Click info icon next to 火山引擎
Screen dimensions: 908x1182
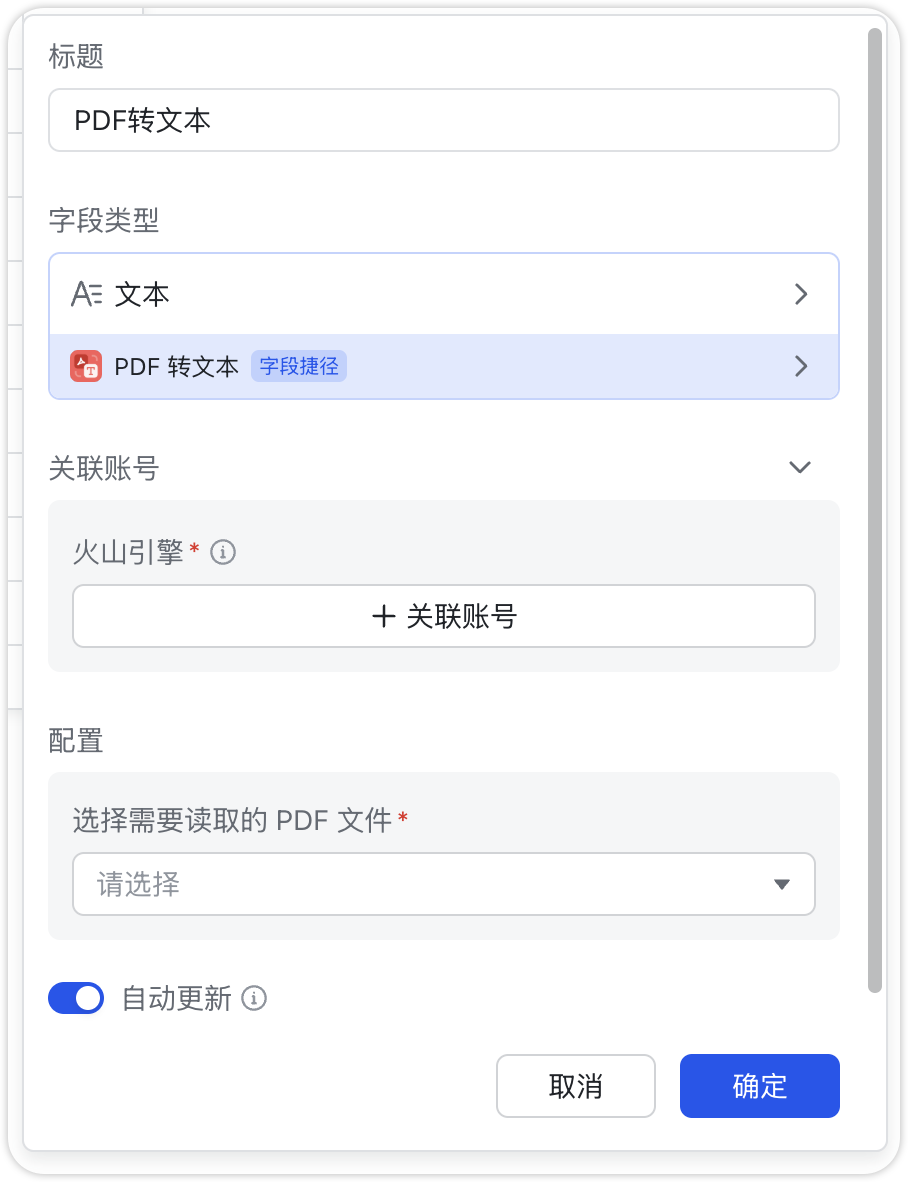[x=223, y=551]
